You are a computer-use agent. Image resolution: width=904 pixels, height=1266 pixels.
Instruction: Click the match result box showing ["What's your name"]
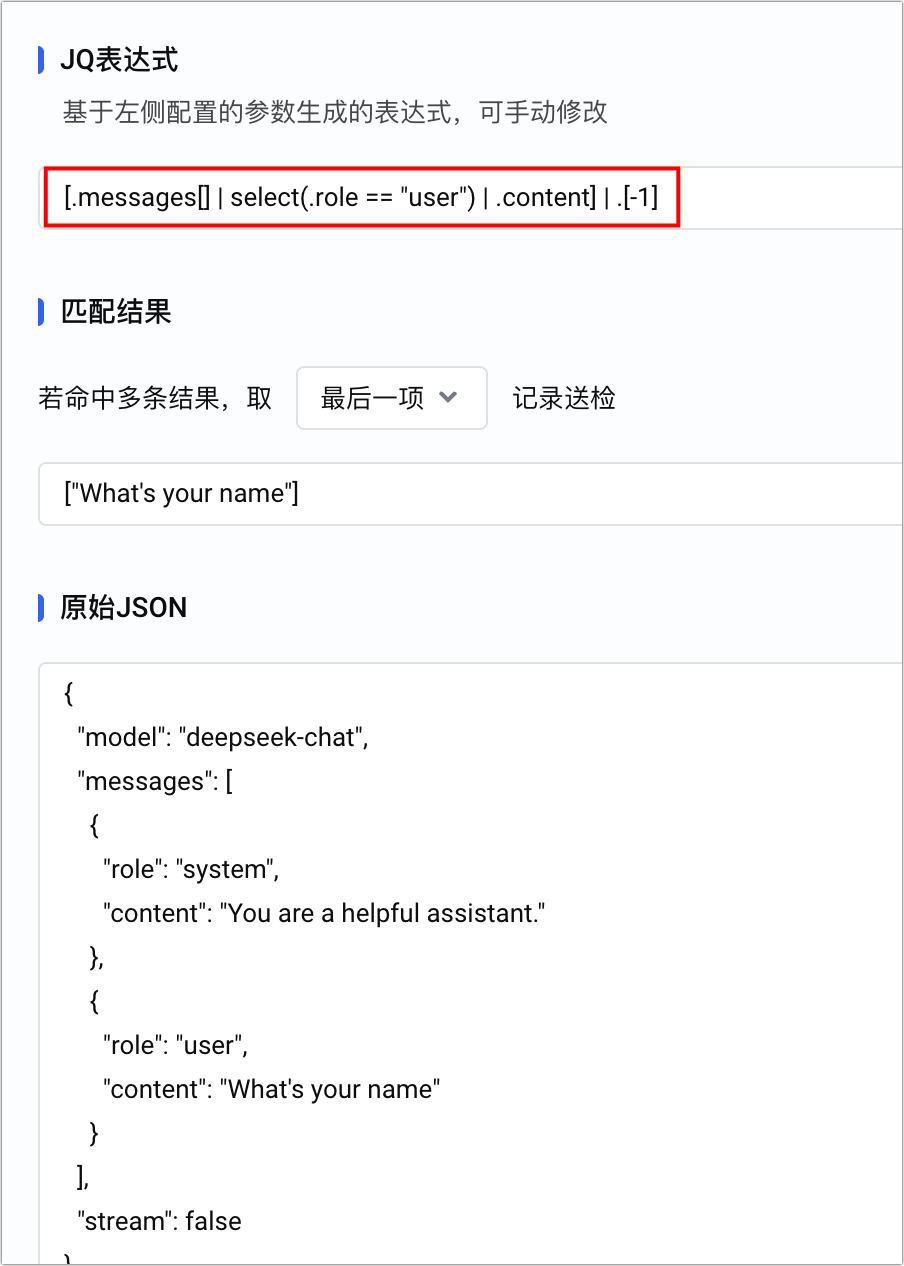470,493
